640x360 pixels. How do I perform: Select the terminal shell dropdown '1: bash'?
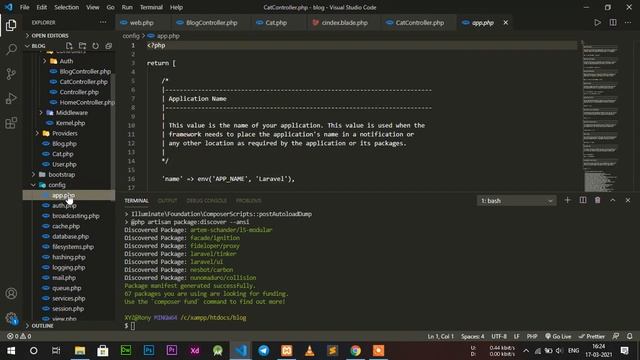[x=516, y=201]
